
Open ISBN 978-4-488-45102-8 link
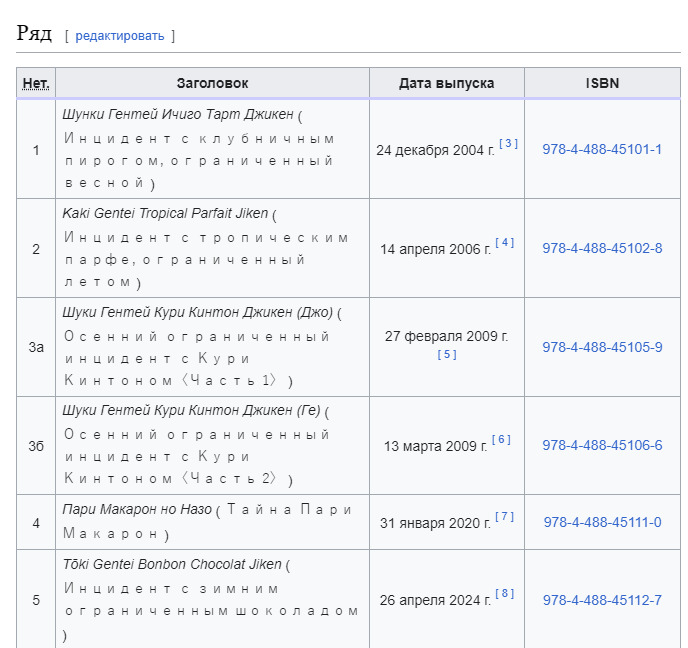602,248
